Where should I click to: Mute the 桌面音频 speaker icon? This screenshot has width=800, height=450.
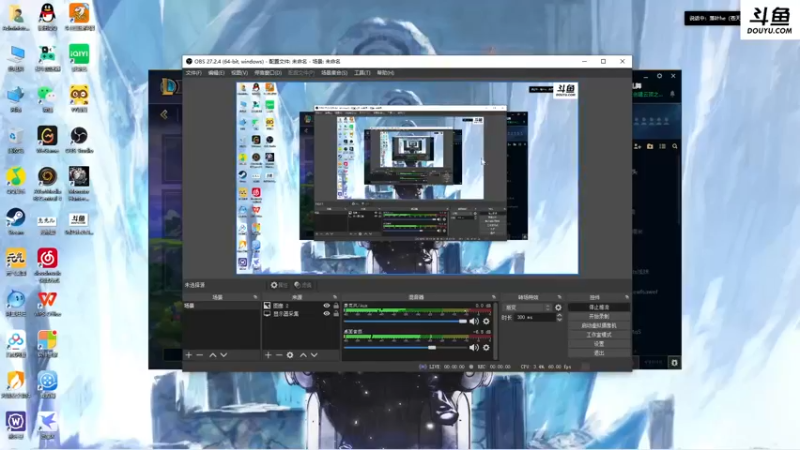coord(474,347)
